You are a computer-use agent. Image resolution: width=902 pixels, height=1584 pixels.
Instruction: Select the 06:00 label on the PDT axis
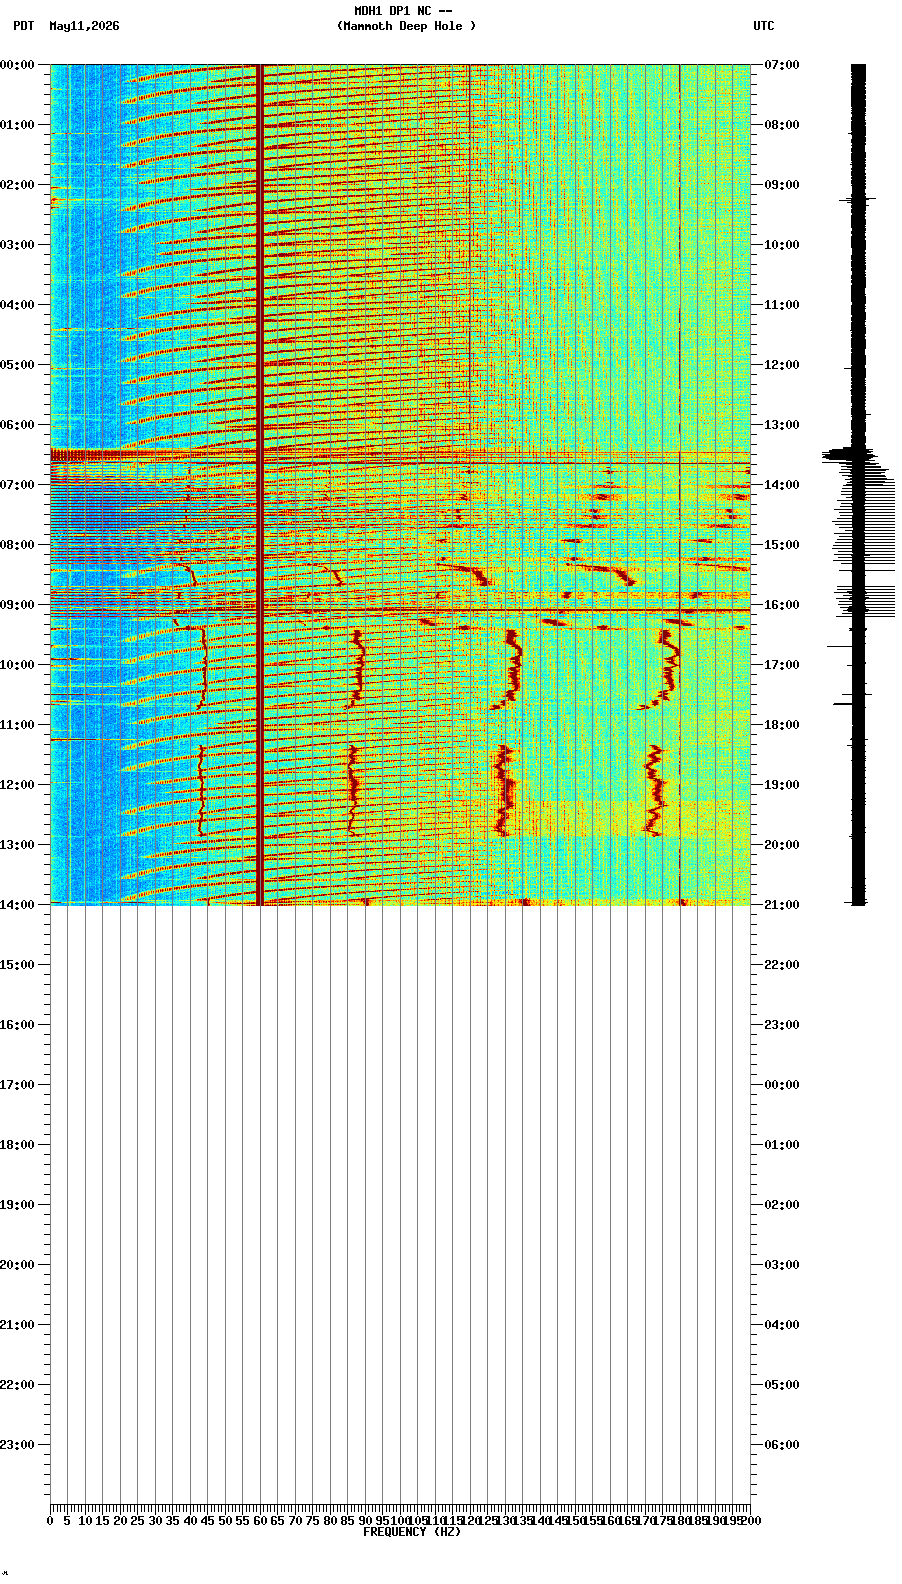[x=17, y=425]
